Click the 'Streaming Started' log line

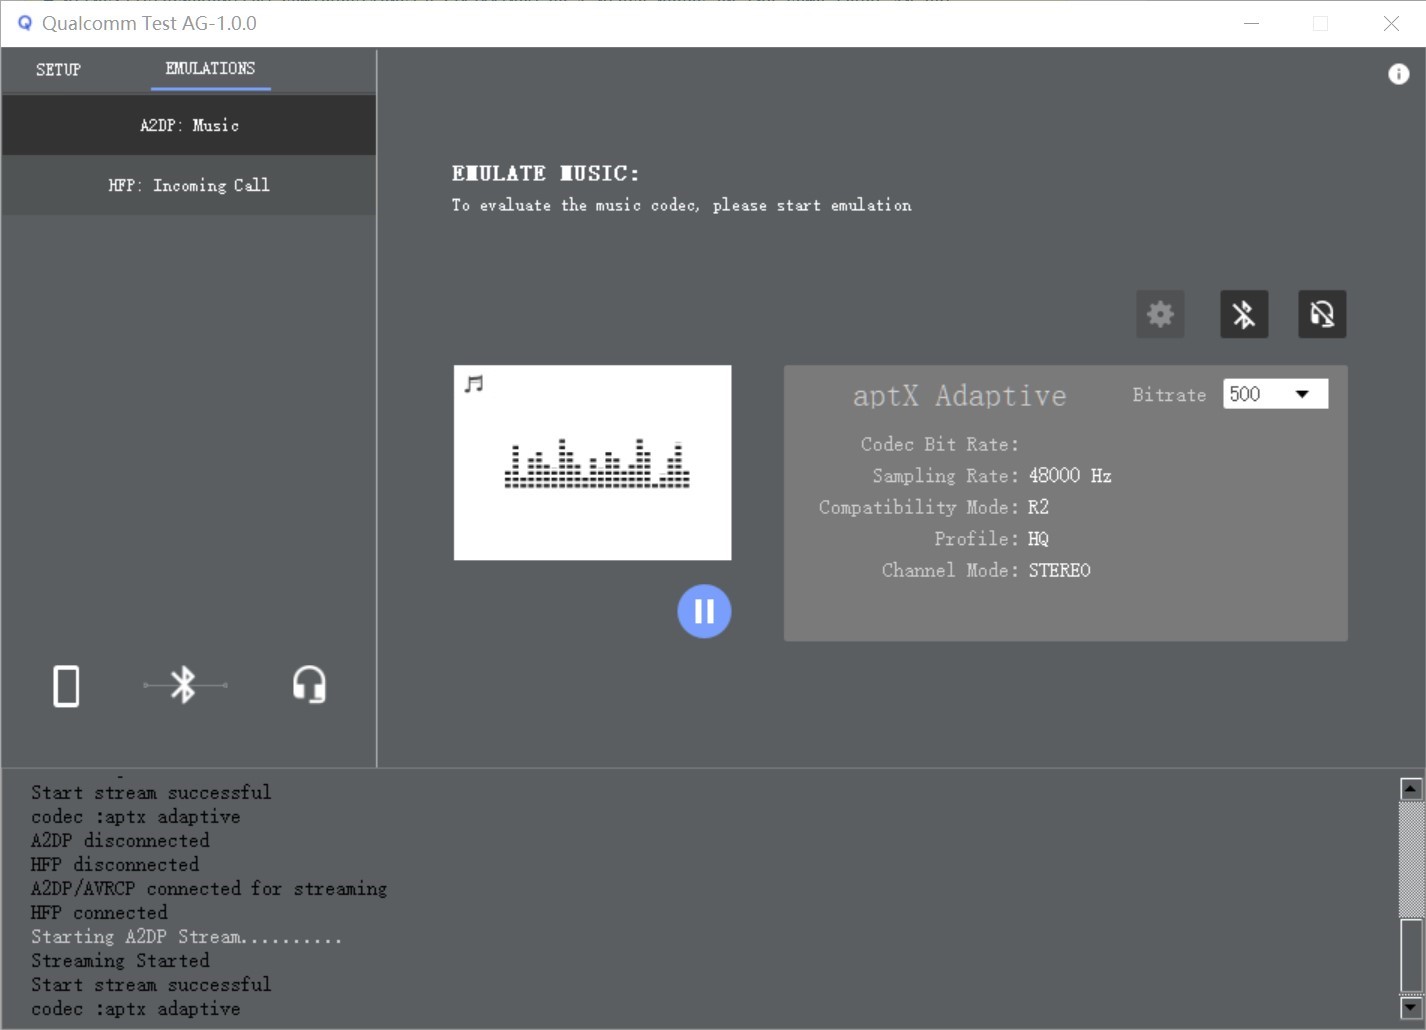tap(120, 961)
